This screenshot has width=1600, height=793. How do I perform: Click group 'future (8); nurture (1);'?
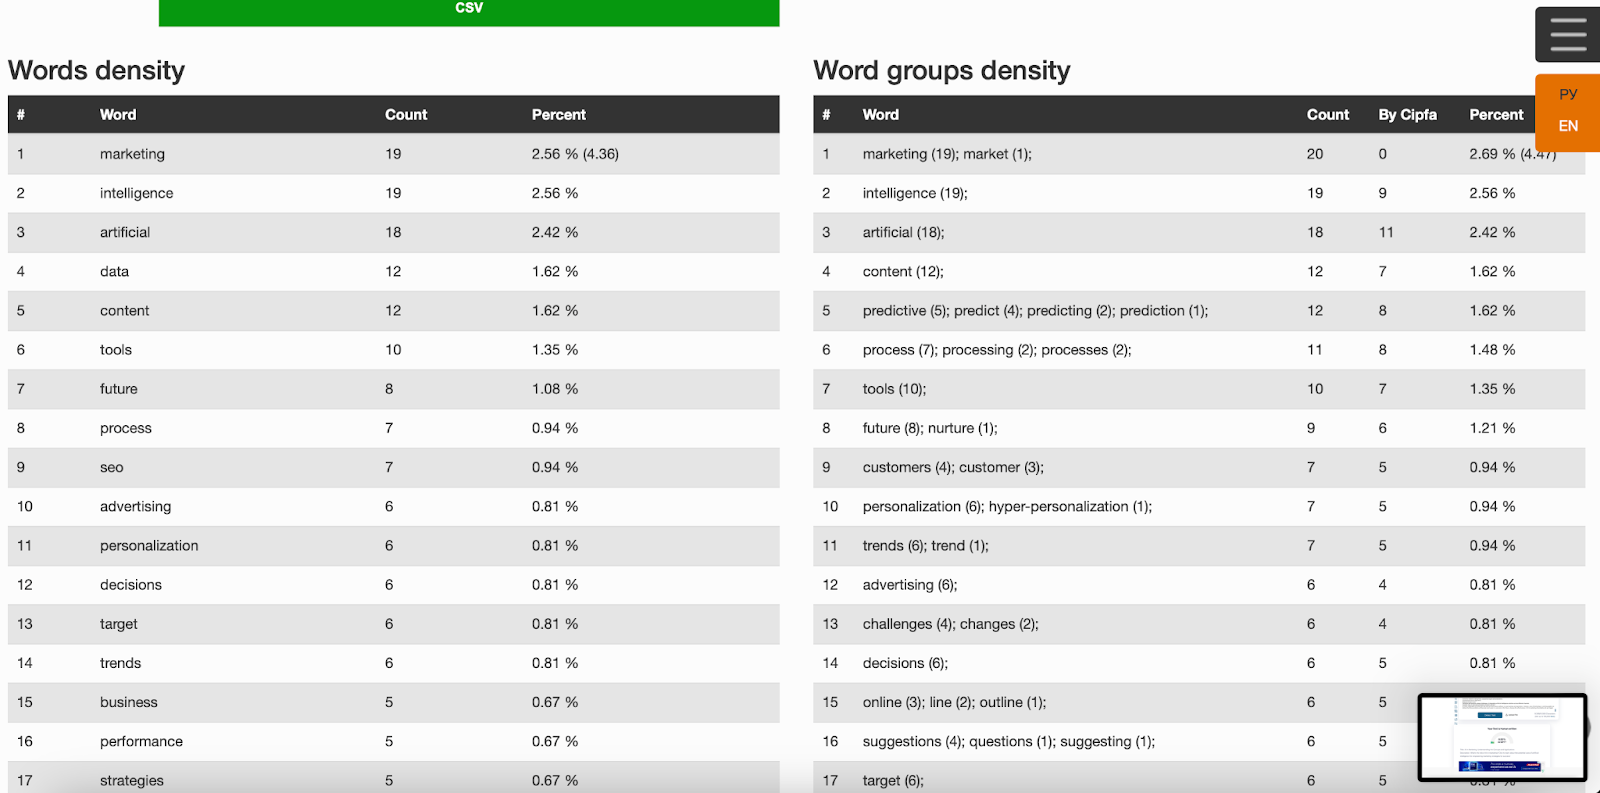(930, 428)
